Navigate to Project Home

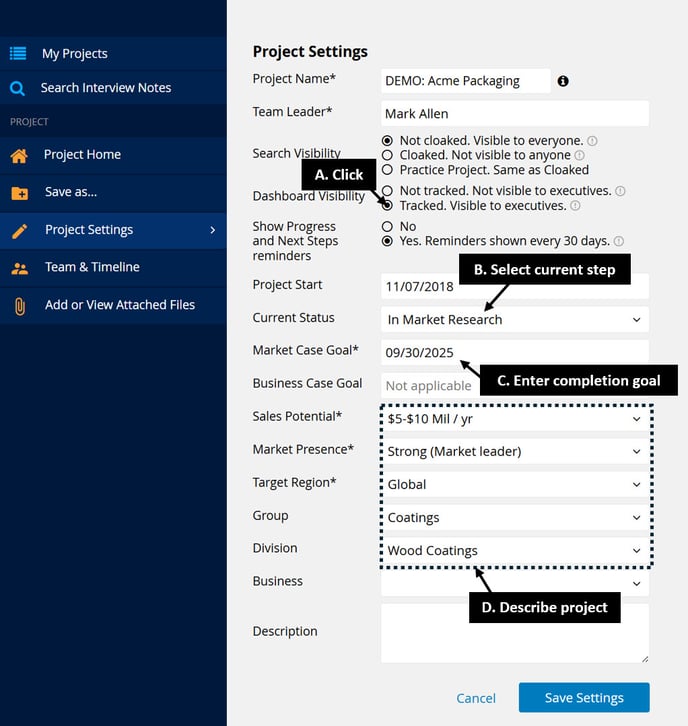tap(113, 155)
